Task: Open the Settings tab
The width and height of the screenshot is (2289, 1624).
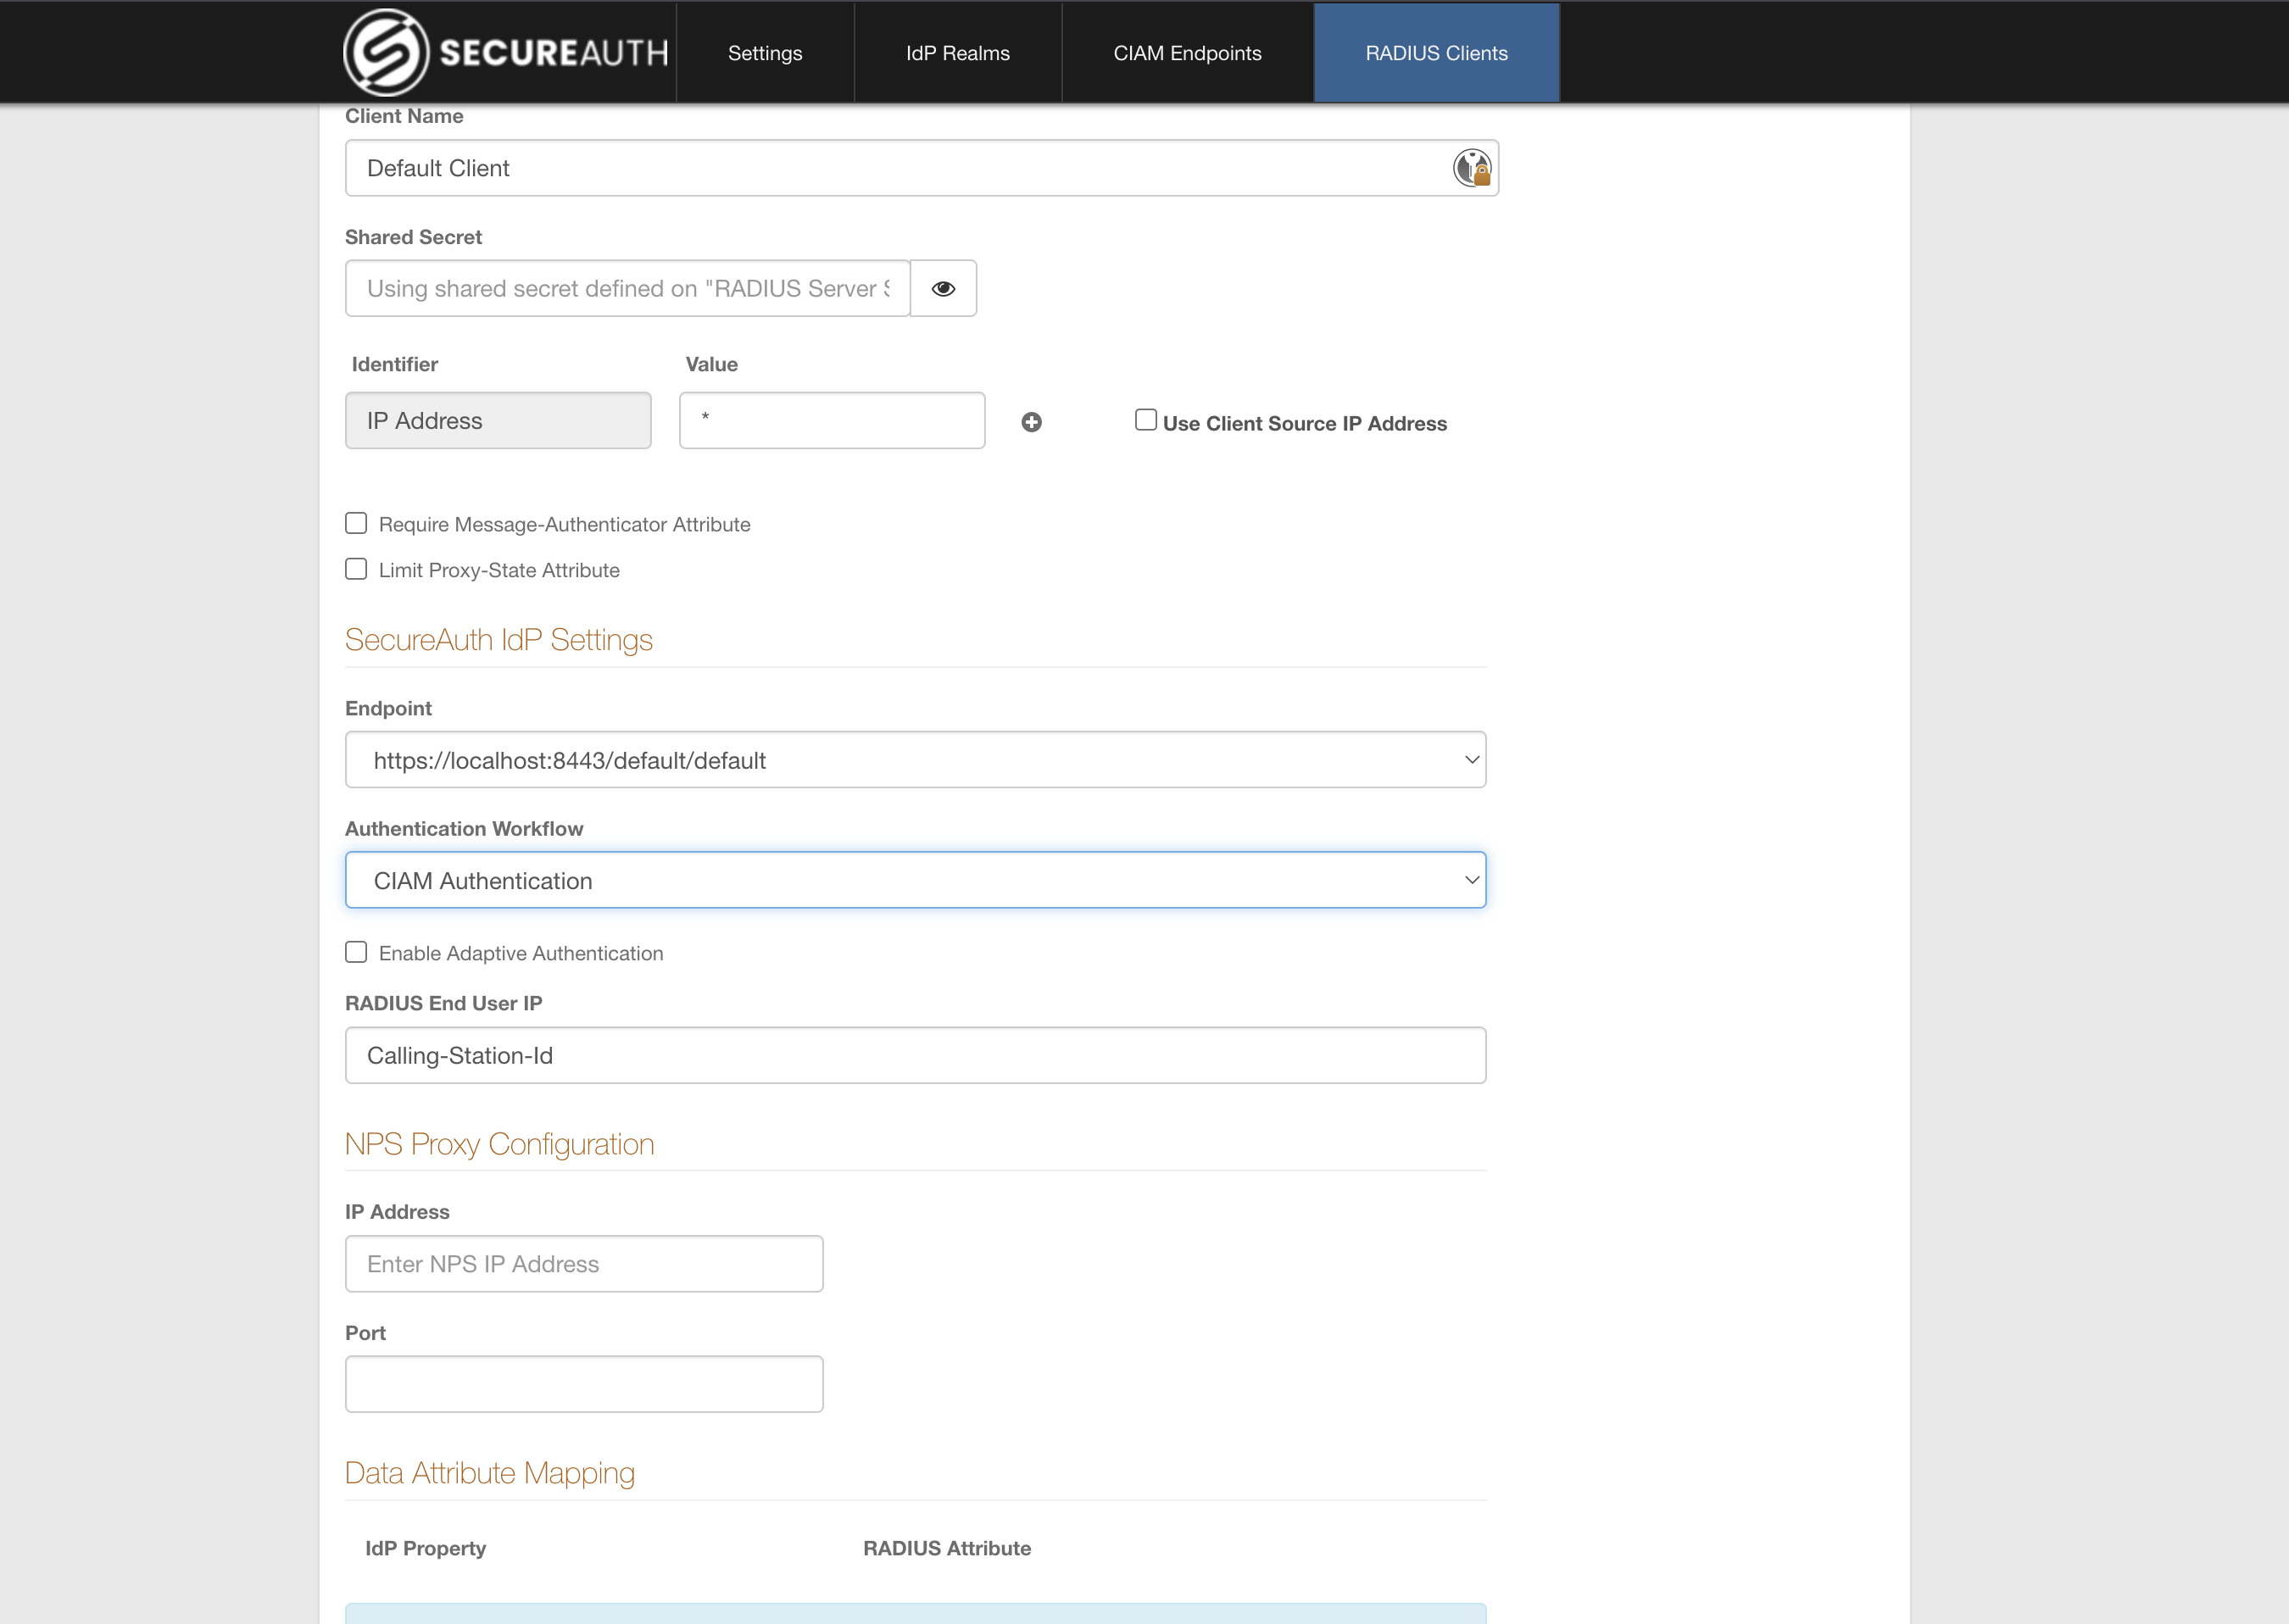Action: click(765, 53)
